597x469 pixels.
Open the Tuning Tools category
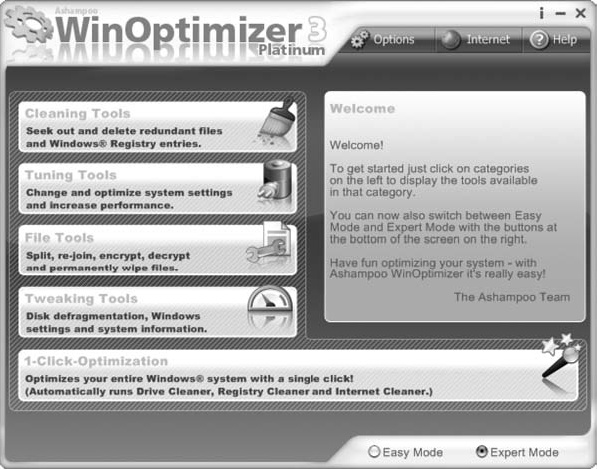coord(158,189)
